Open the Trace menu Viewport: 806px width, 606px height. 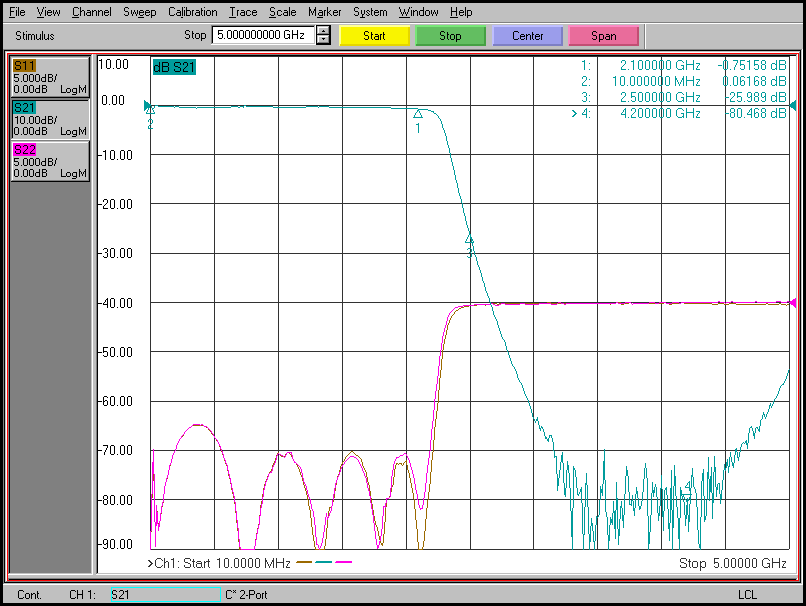(243, 12)
